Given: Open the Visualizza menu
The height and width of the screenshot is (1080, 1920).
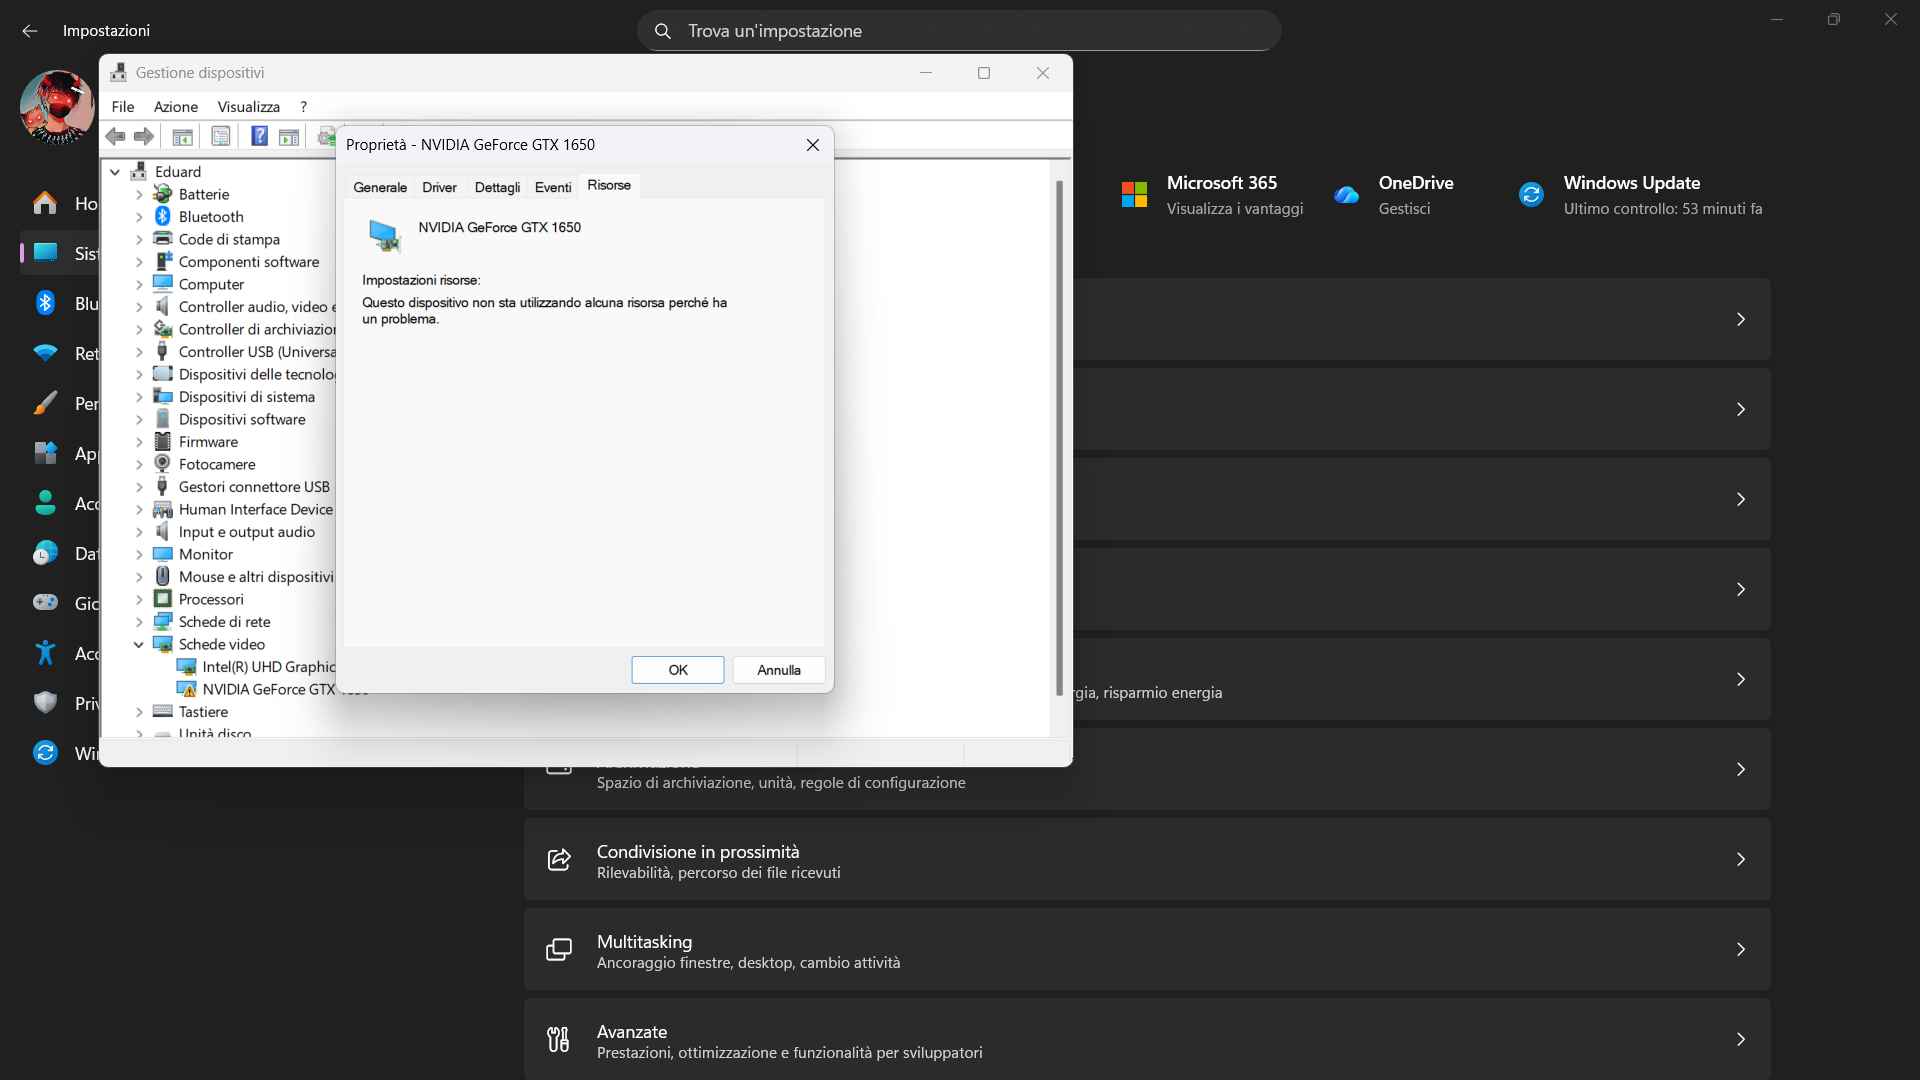Looking at the screenshot, I should [x=248, y=107].
